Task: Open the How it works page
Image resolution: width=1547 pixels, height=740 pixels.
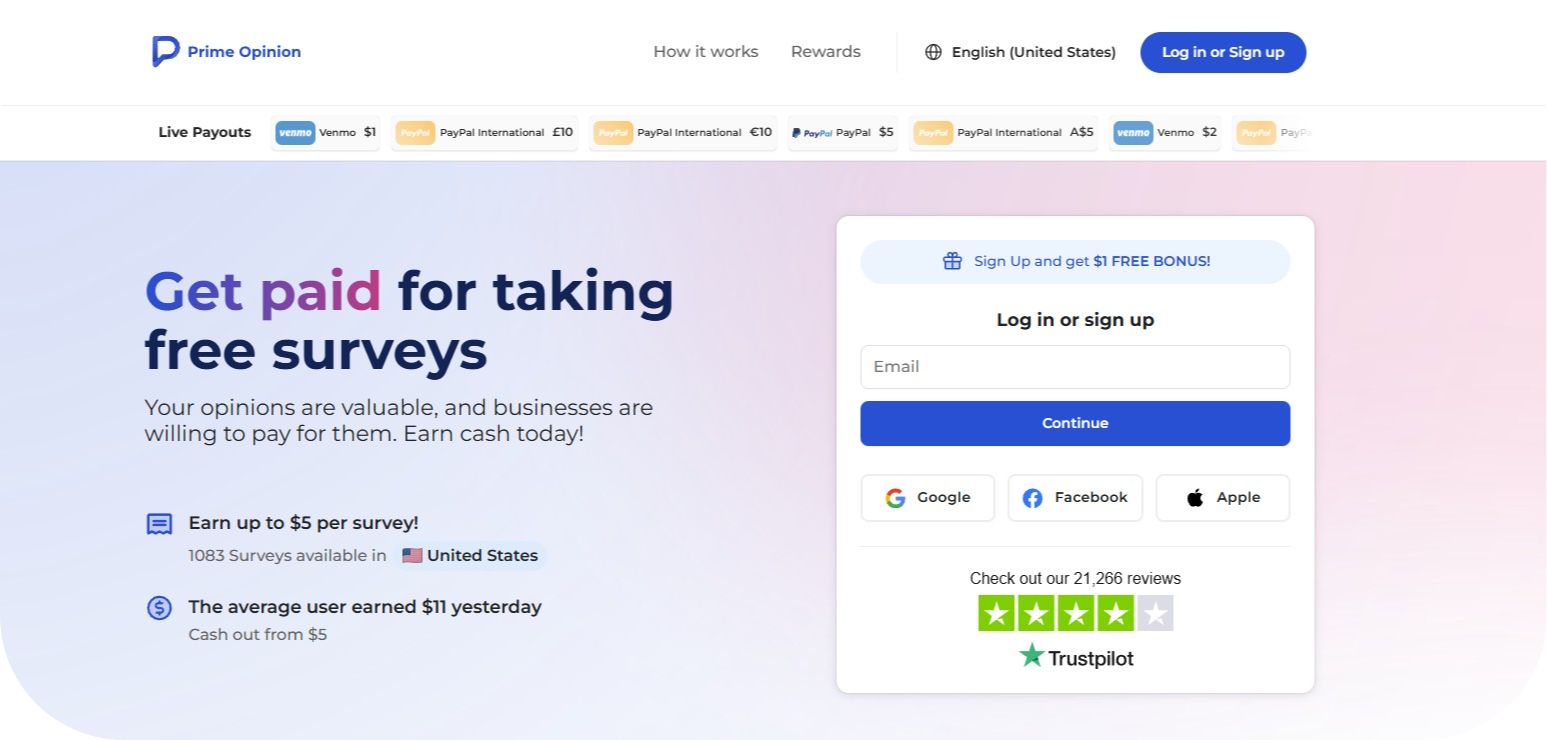Action: coord(705,52)
